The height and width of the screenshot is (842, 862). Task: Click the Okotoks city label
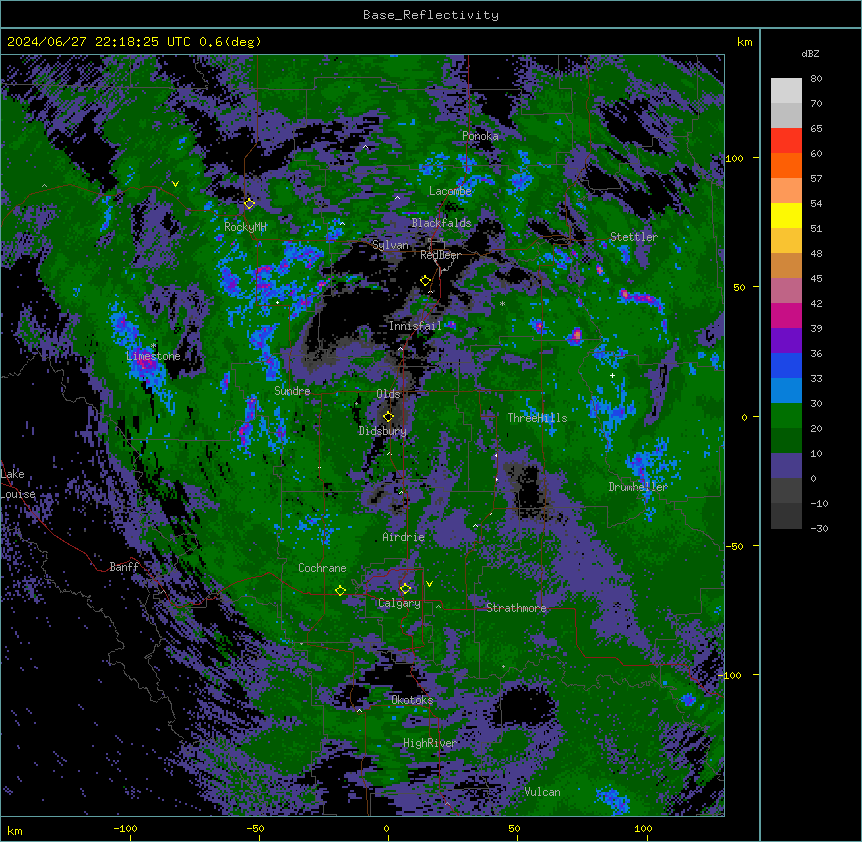pos(412,700)
